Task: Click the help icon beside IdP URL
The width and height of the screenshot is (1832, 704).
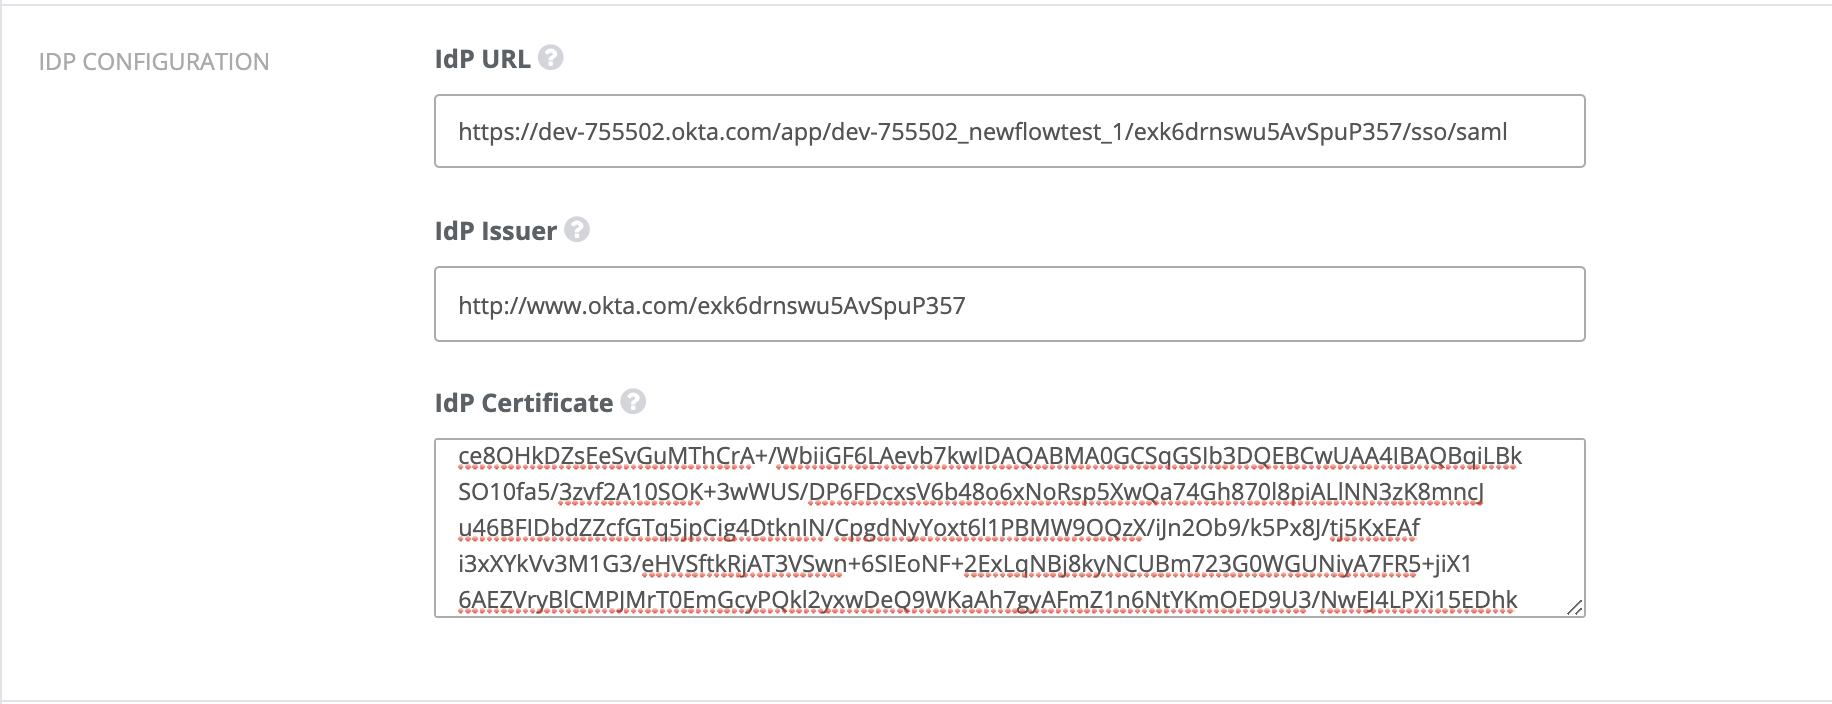Action: [550, 58]
